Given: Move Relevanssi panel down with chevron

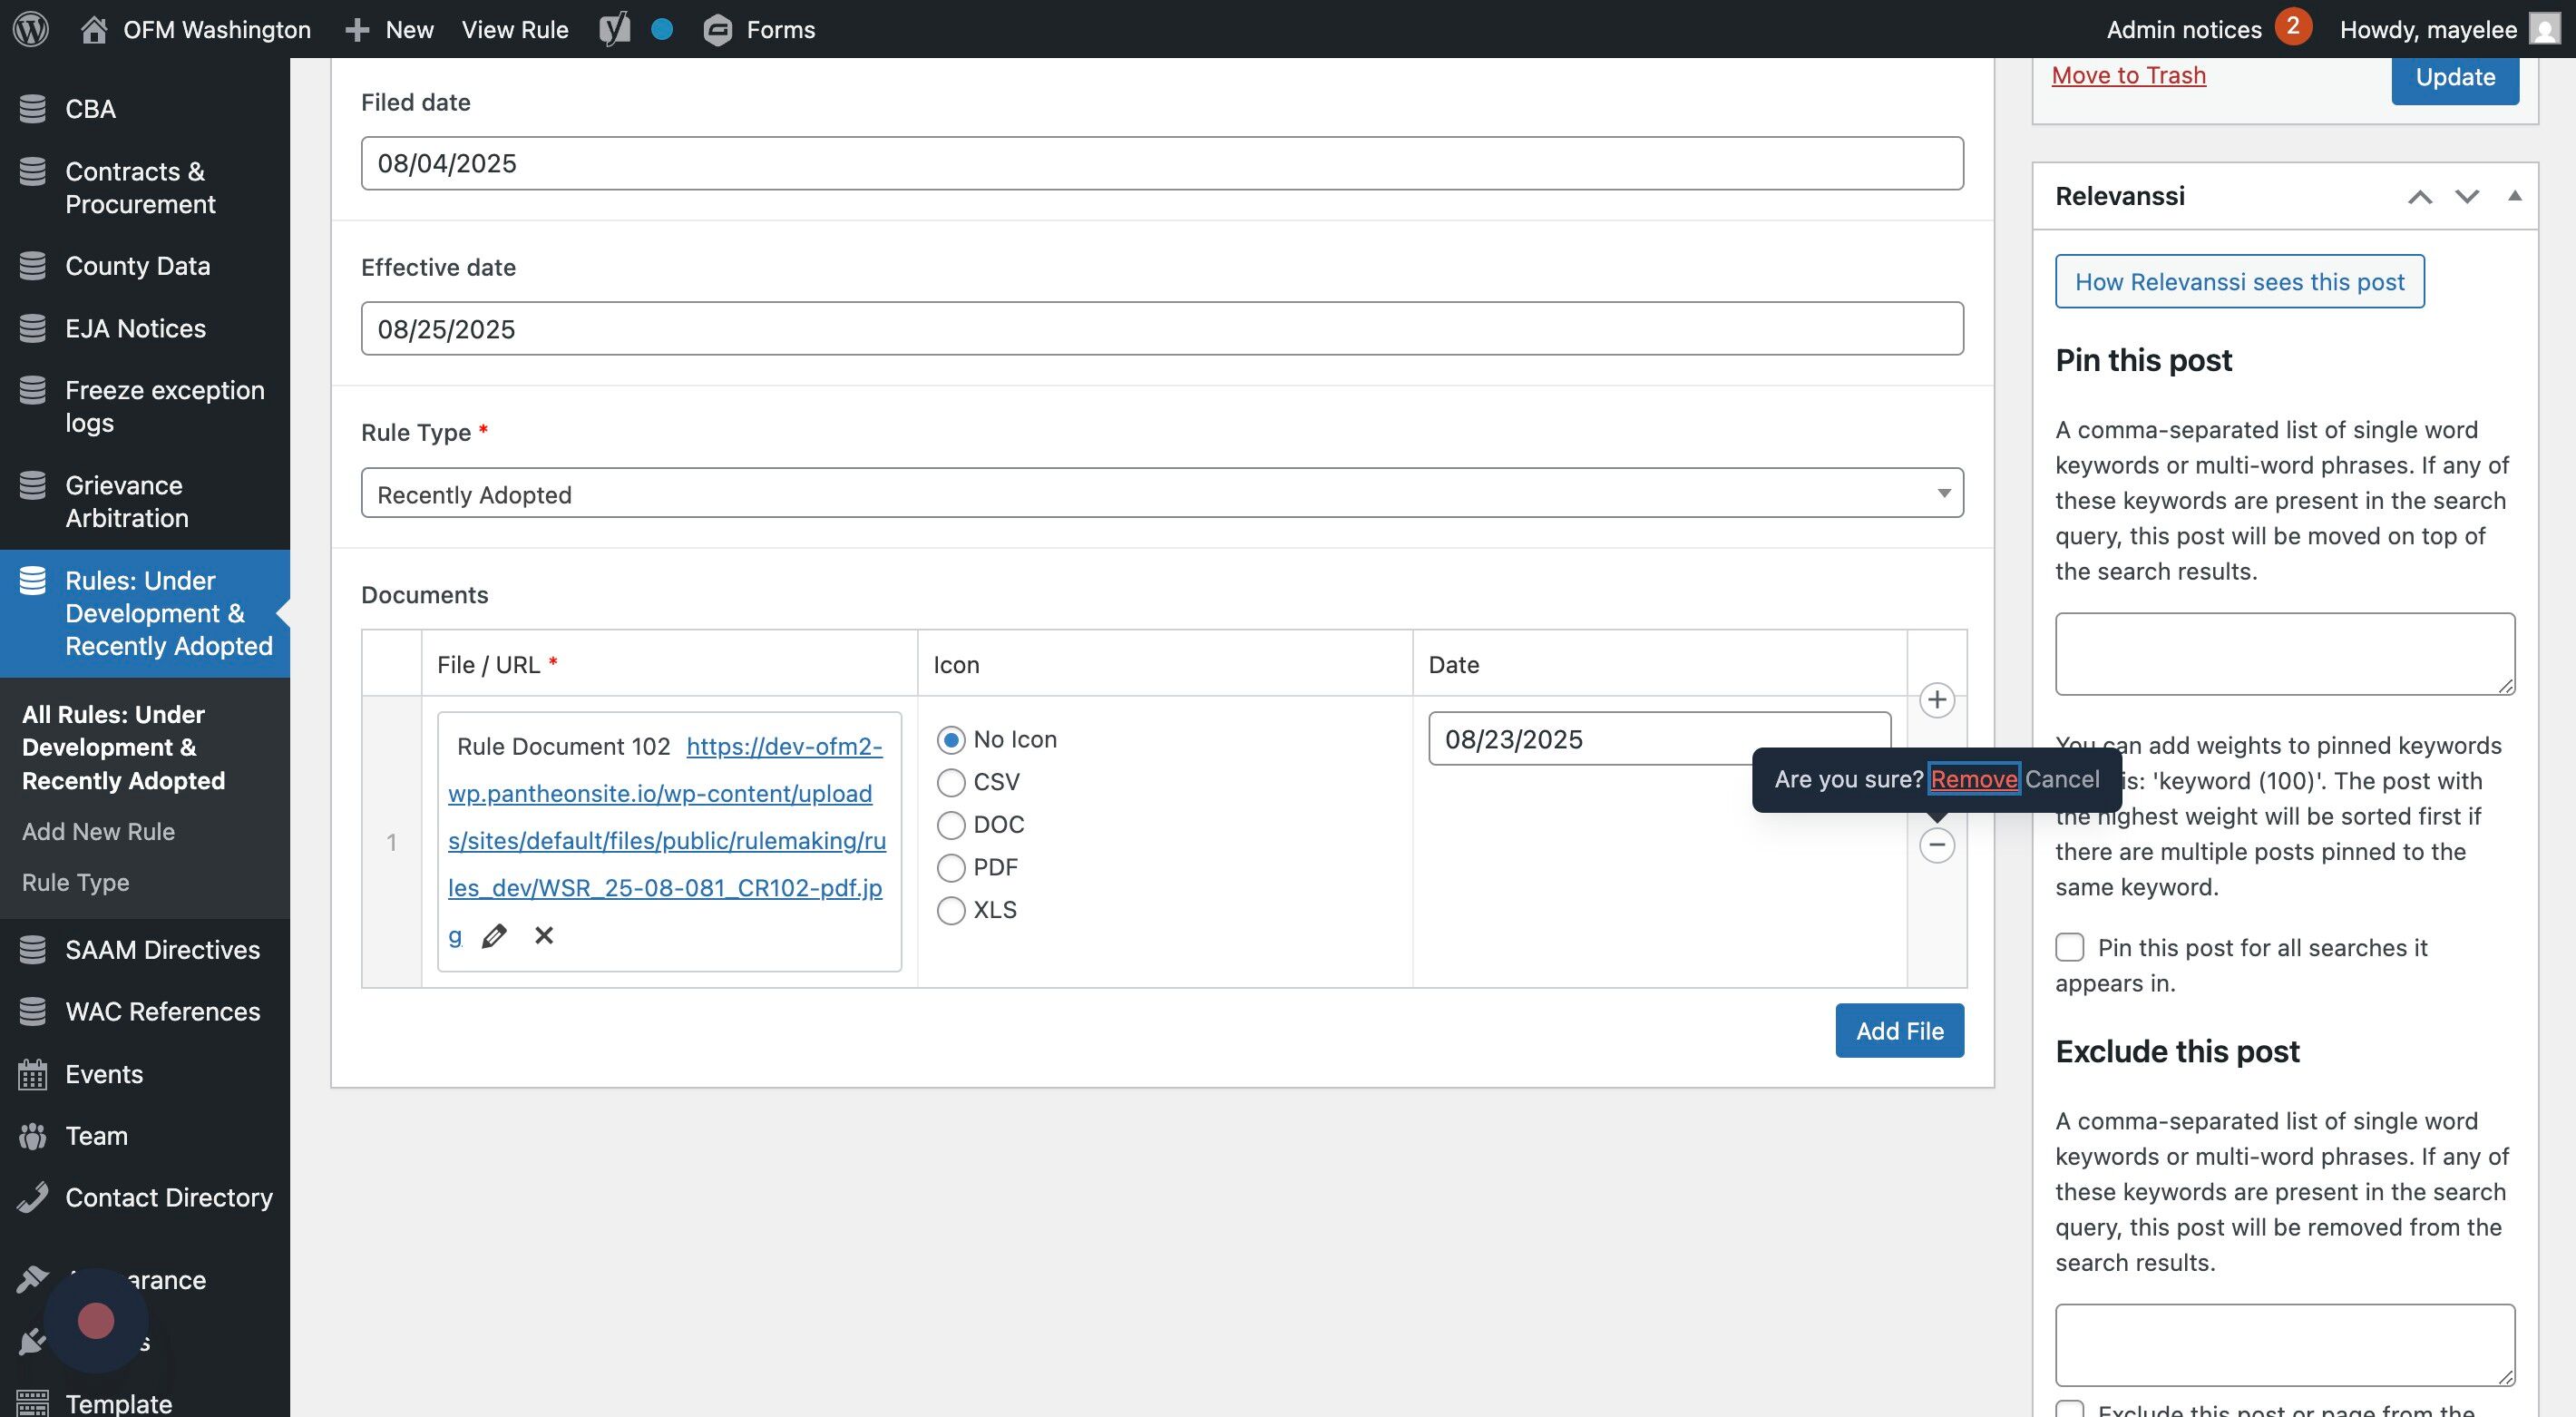Looking at the screenshot, I should (2466, 196).
